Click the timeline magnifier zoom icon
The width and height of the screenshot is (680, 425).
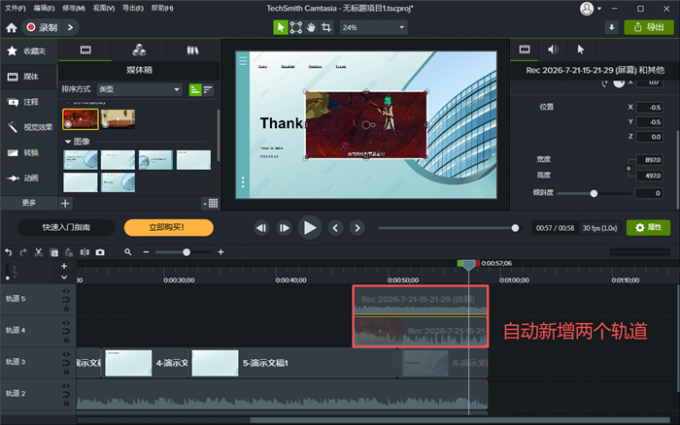pyautogui.click(x=128, y=252)
